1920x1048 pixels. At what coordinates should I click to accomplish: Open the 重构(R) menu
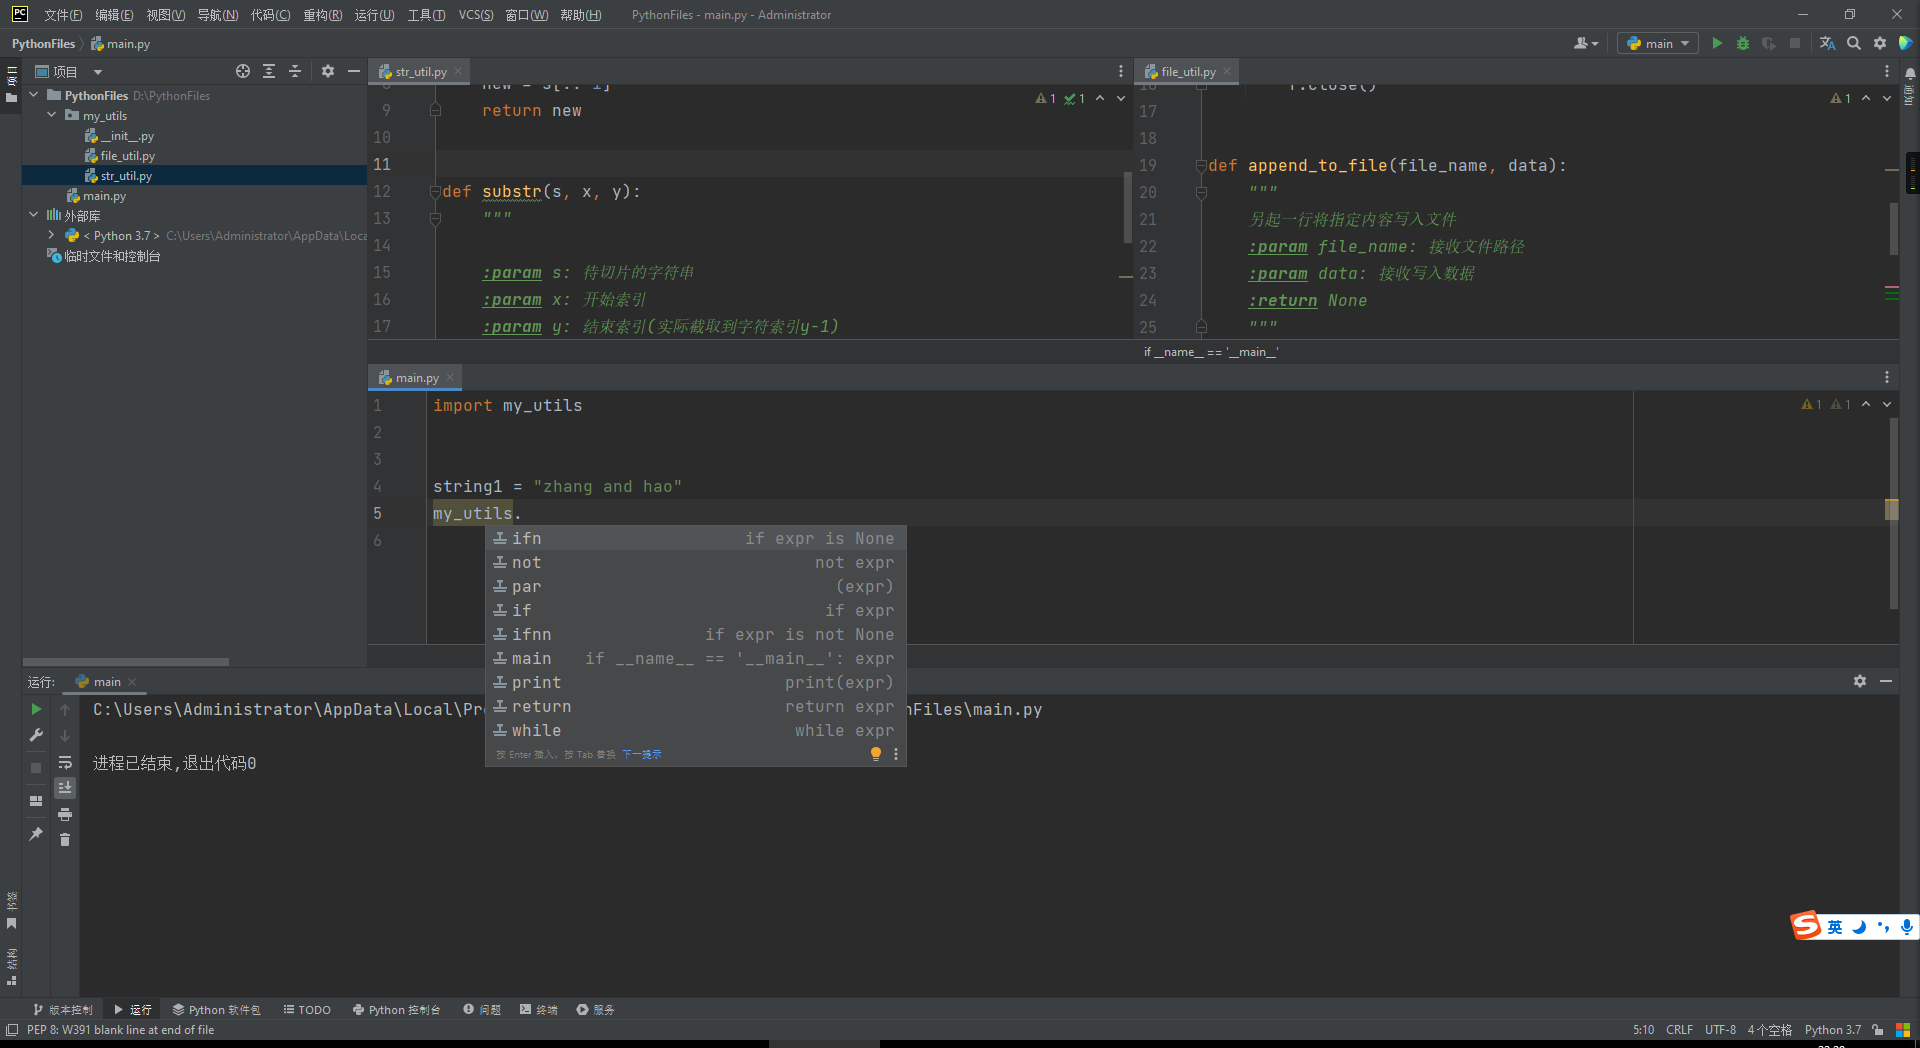pos(322,15)
